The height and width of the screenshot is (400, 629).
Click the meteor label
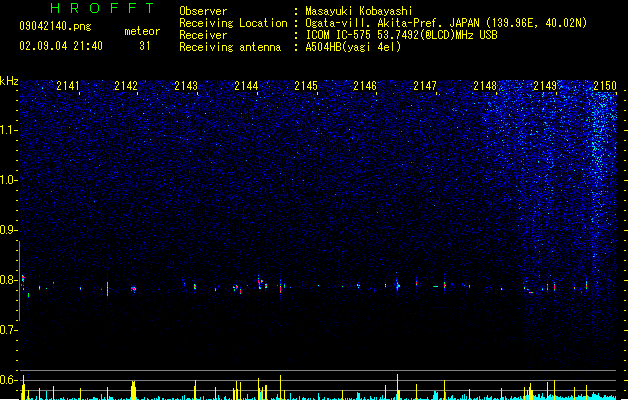click(x=142, y=31)
